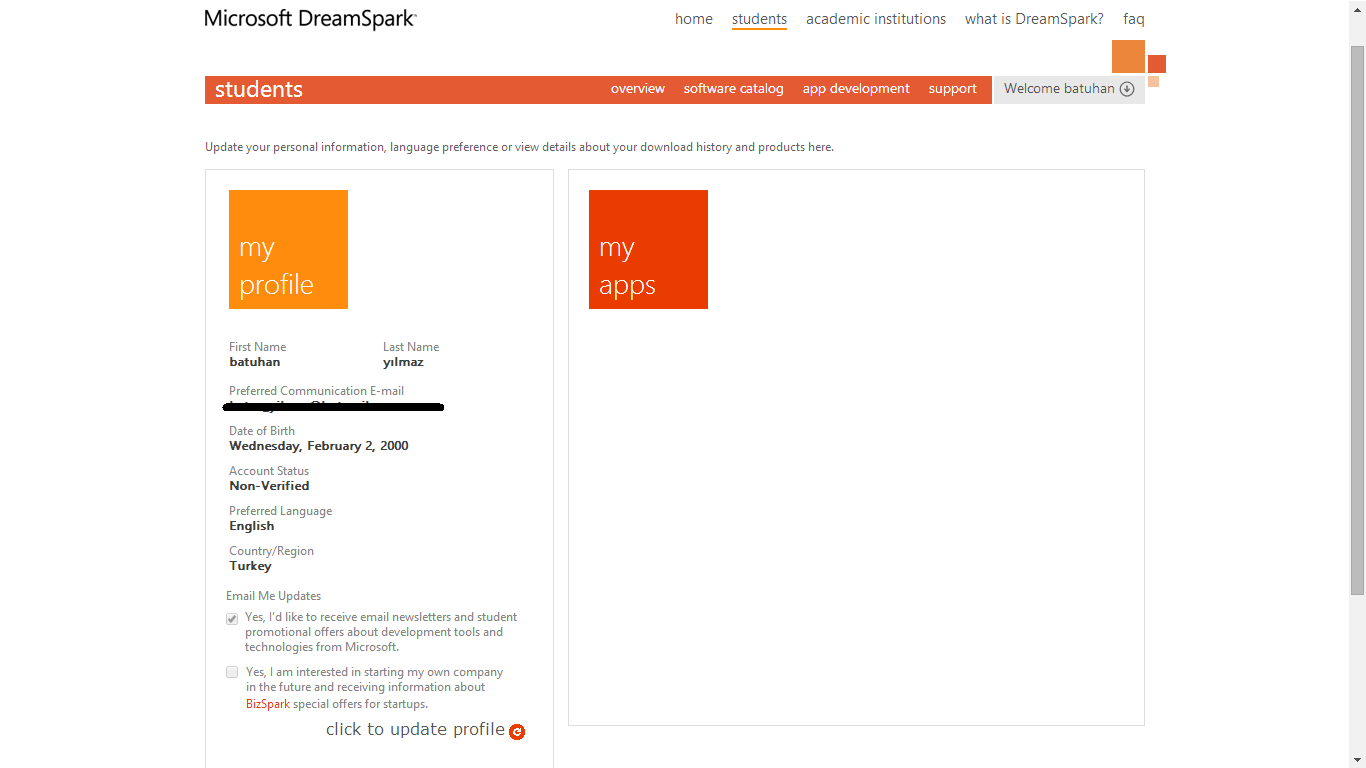Viewport: 1366px width, 768px height.
Task: Click the vertical scrollbar thumb
Action: click(x=1357, y=320)
